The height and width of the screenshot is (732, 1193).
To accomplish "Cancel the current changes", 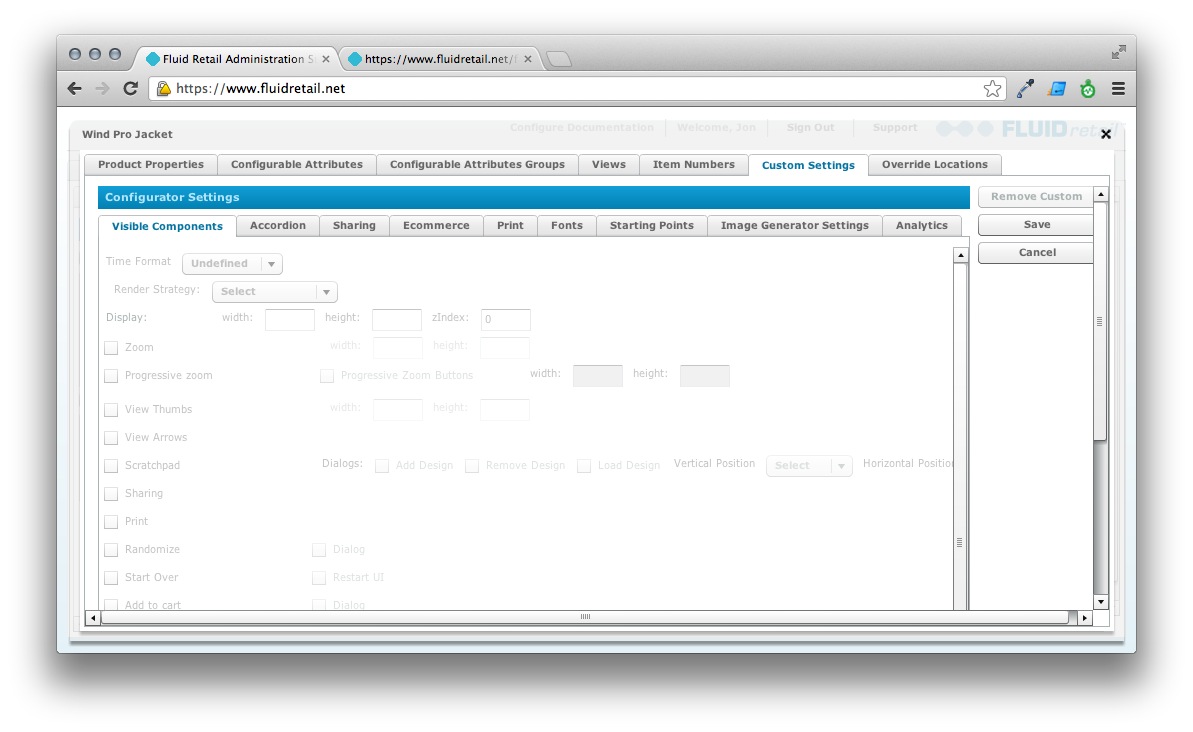I will pyautogui.click(x=1035, y=252).
